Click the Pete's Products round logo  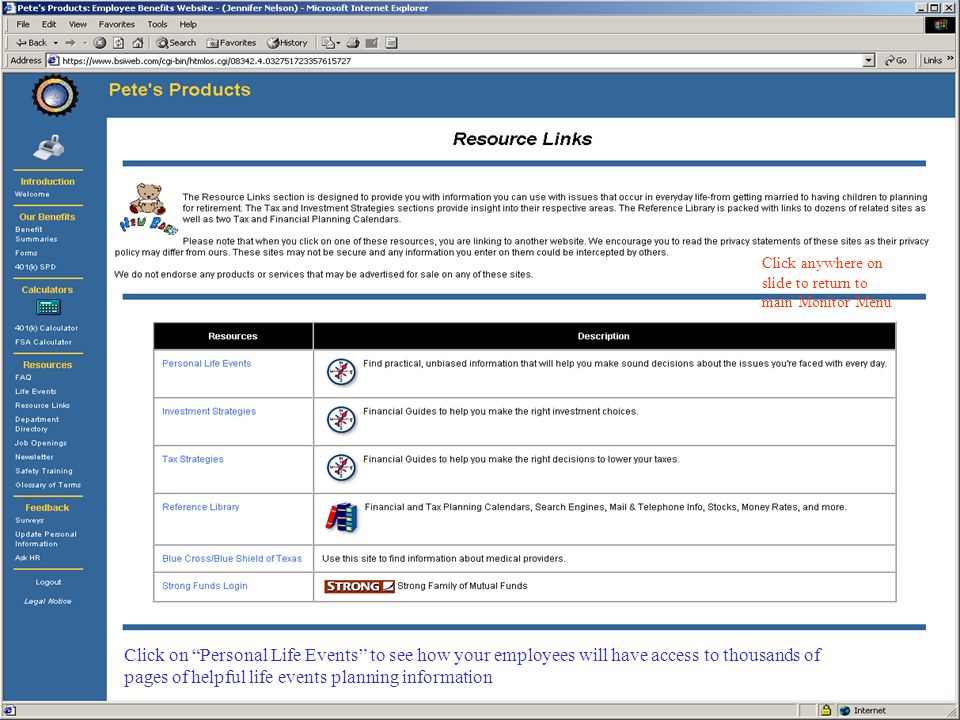pyautogui.click(x=55, y=96)
